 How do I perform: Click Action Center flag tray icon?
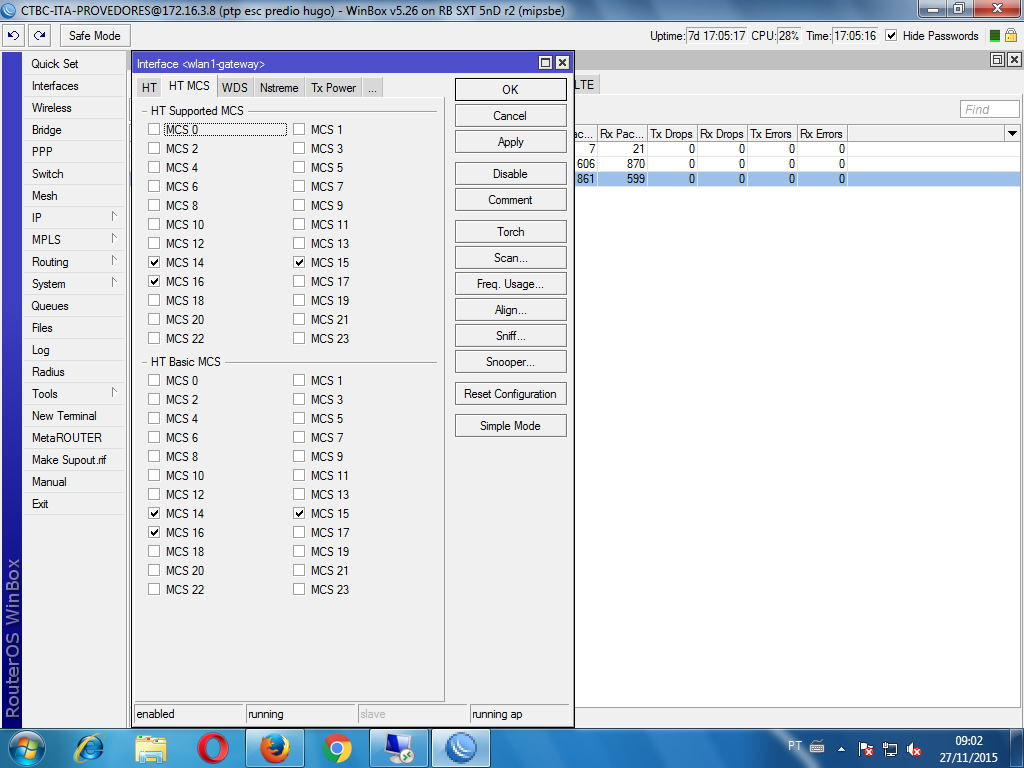pos(866,749)
